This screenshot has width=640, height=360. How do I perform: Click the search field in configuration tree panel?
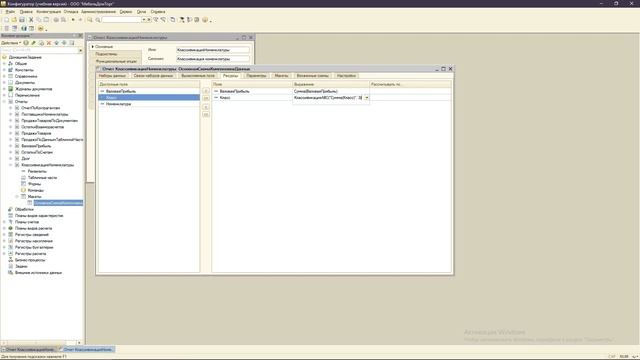[x=40, y=50]
